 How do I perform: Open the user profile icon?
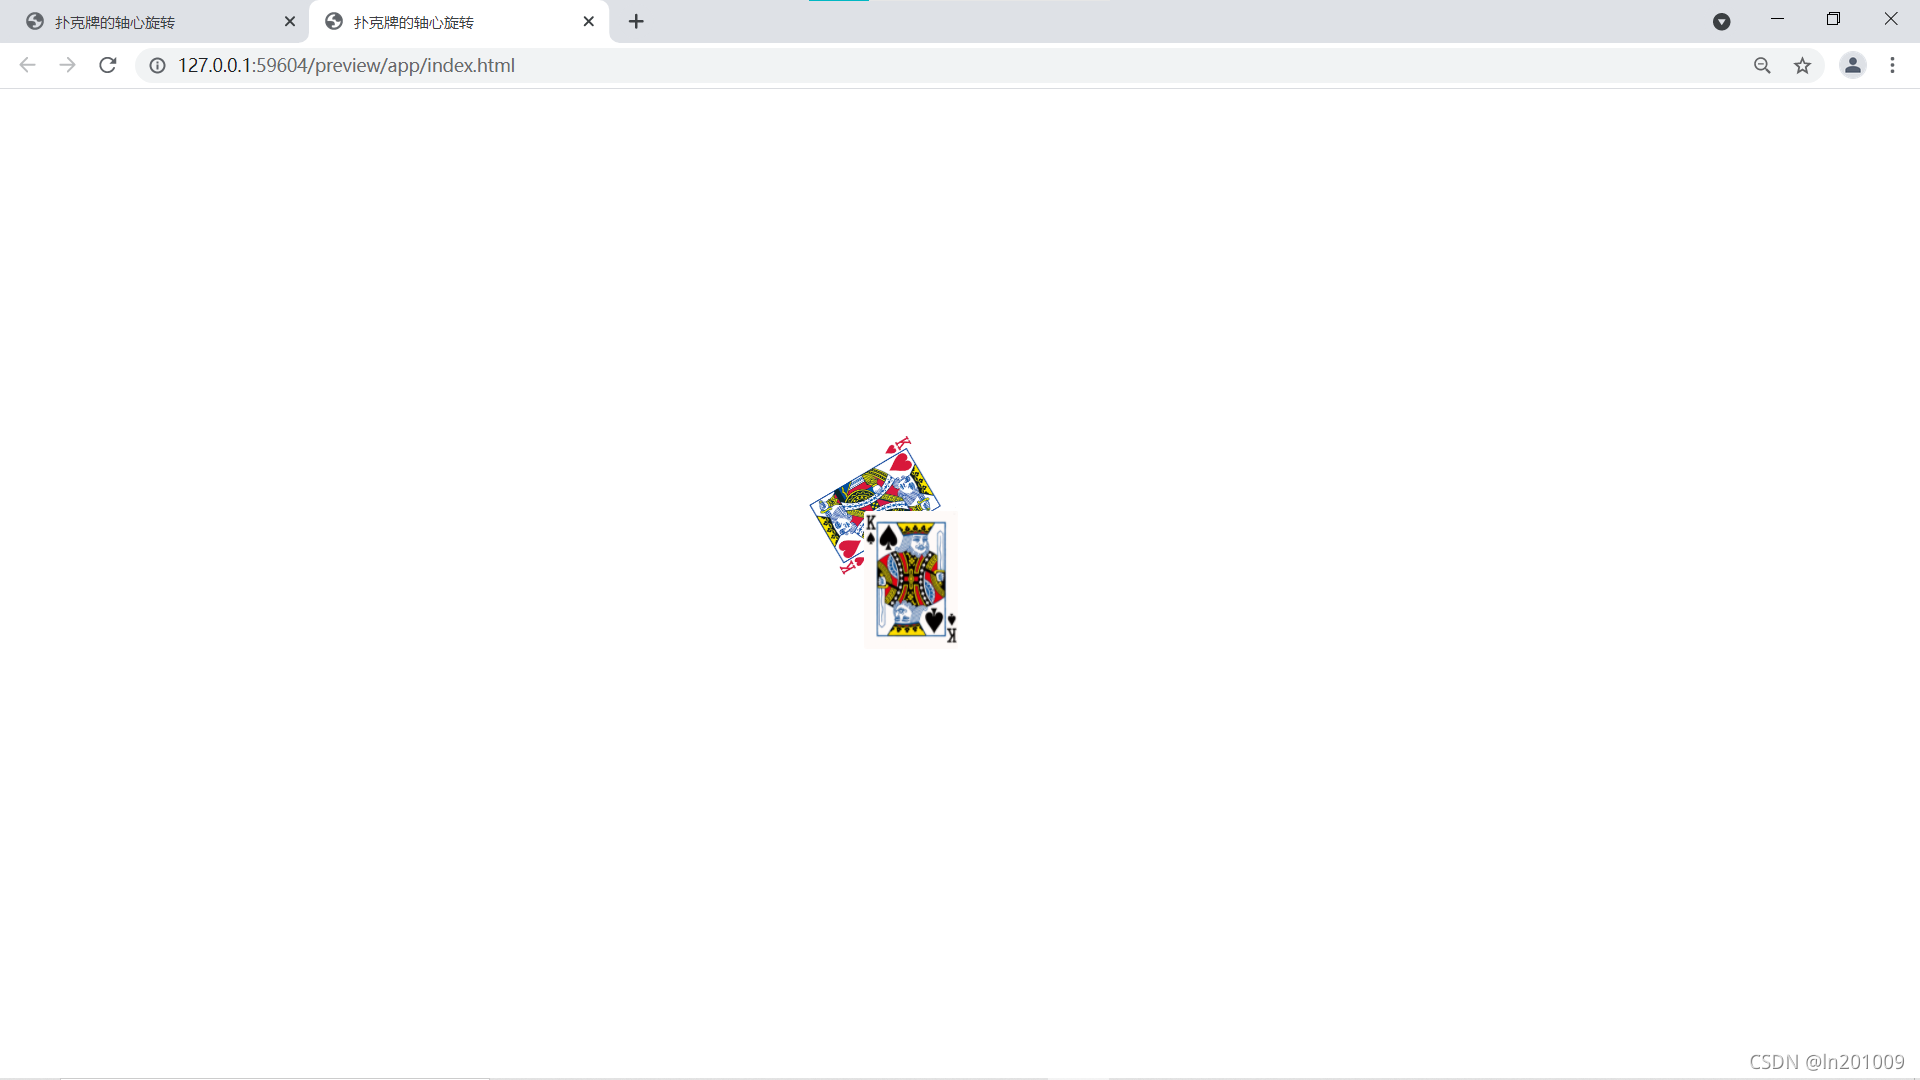[1852, 65]
